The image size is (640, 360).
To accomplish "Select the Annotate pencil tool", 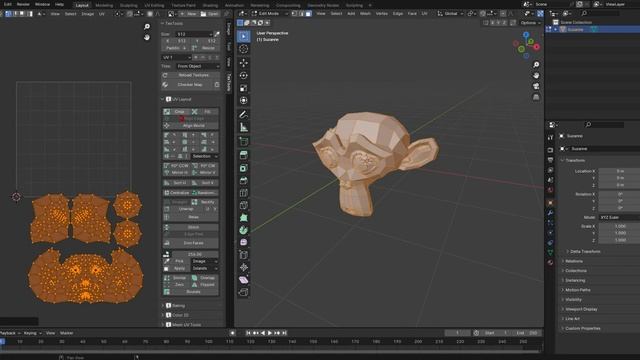I will pos(244,115).
